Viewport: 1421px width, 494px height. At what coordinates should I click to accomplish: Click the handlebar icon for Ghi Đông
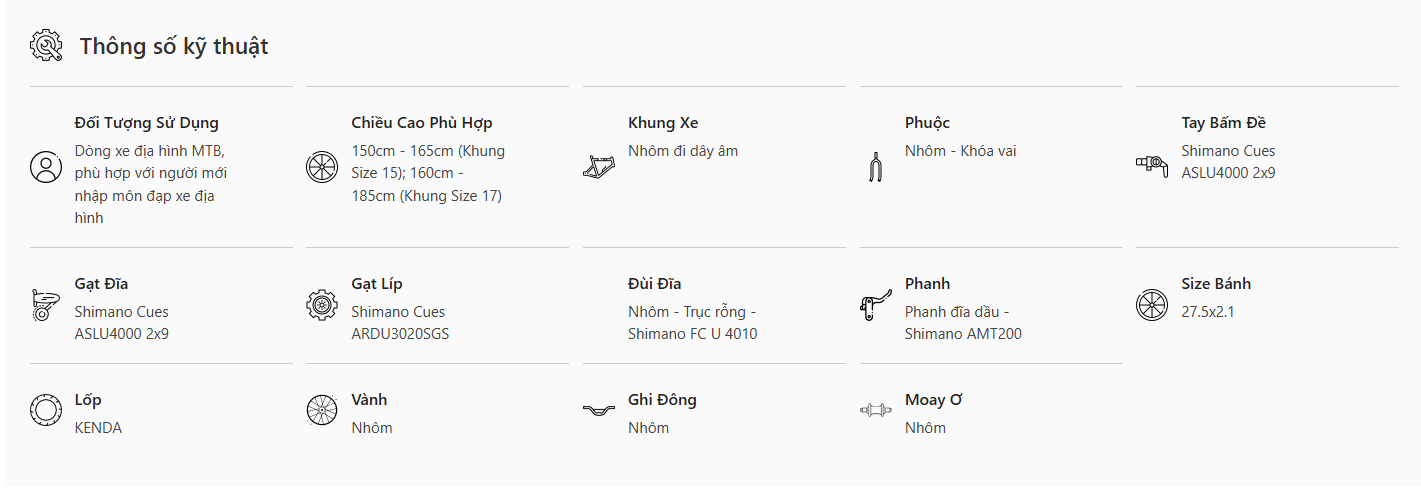[598, 410]
